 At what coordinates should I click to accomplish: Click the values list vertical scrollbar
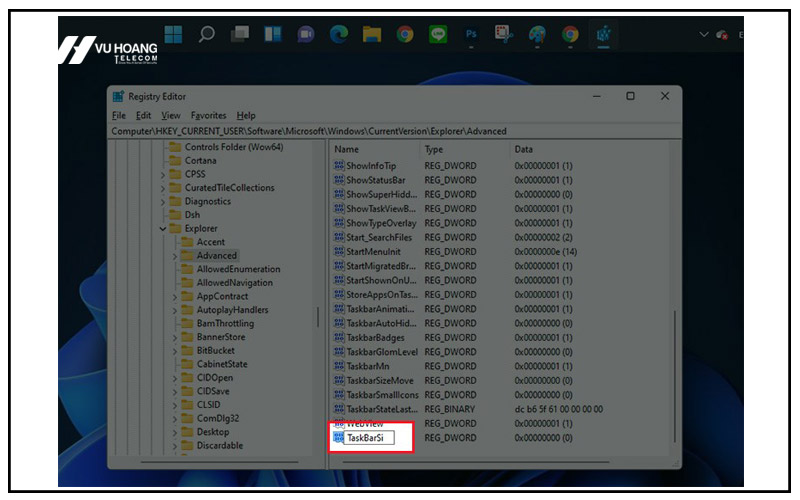pos(675,380)
